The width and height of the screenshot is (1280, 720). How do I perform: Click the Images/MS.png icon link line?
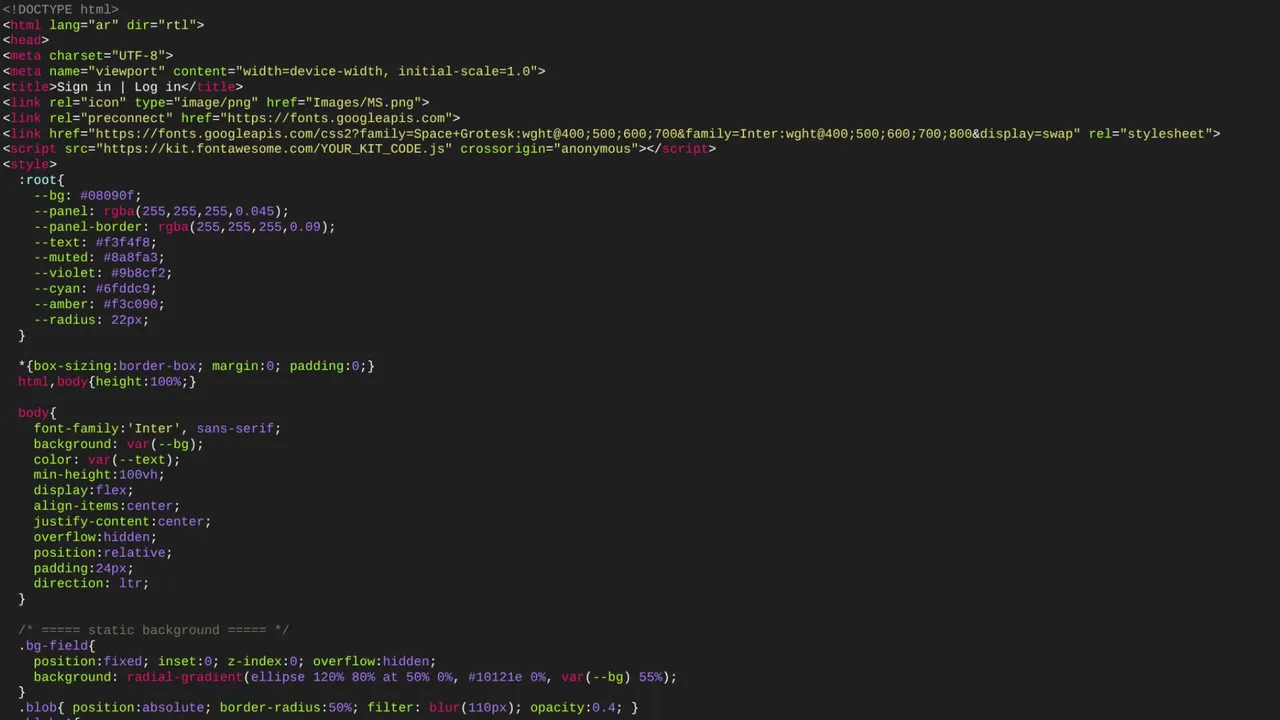pyautogui.click(x=216, y=102)
